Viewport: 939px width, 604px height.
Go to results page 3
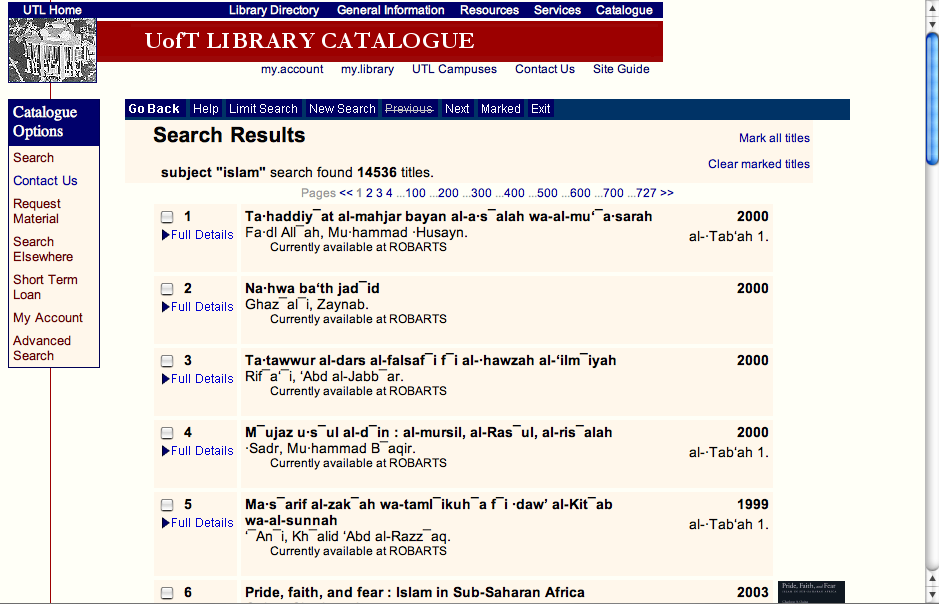(379, 193)
